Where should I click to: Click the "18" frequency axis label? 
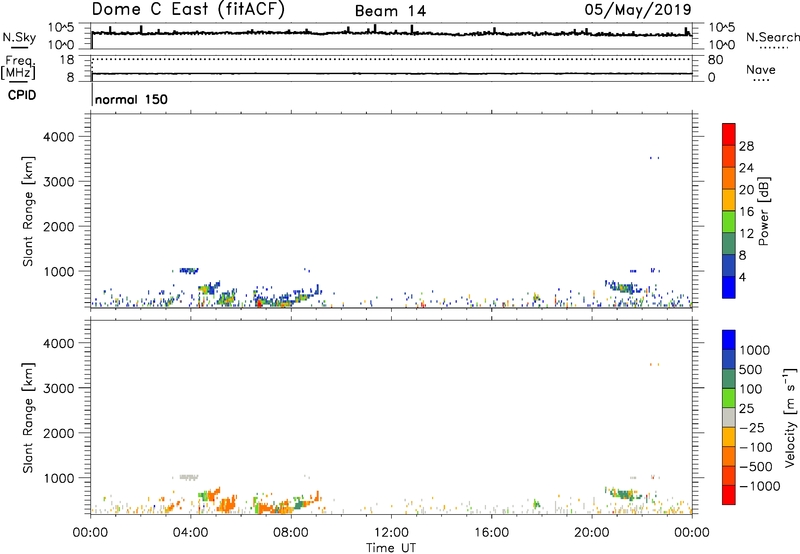click(x=67, y=60)
